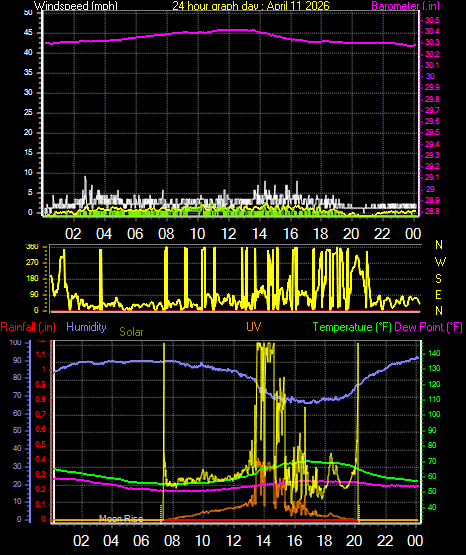Select the green "Temperature (°F)" legend label
466x555 pixels.
pyautogui.click(x=352, y=327)
